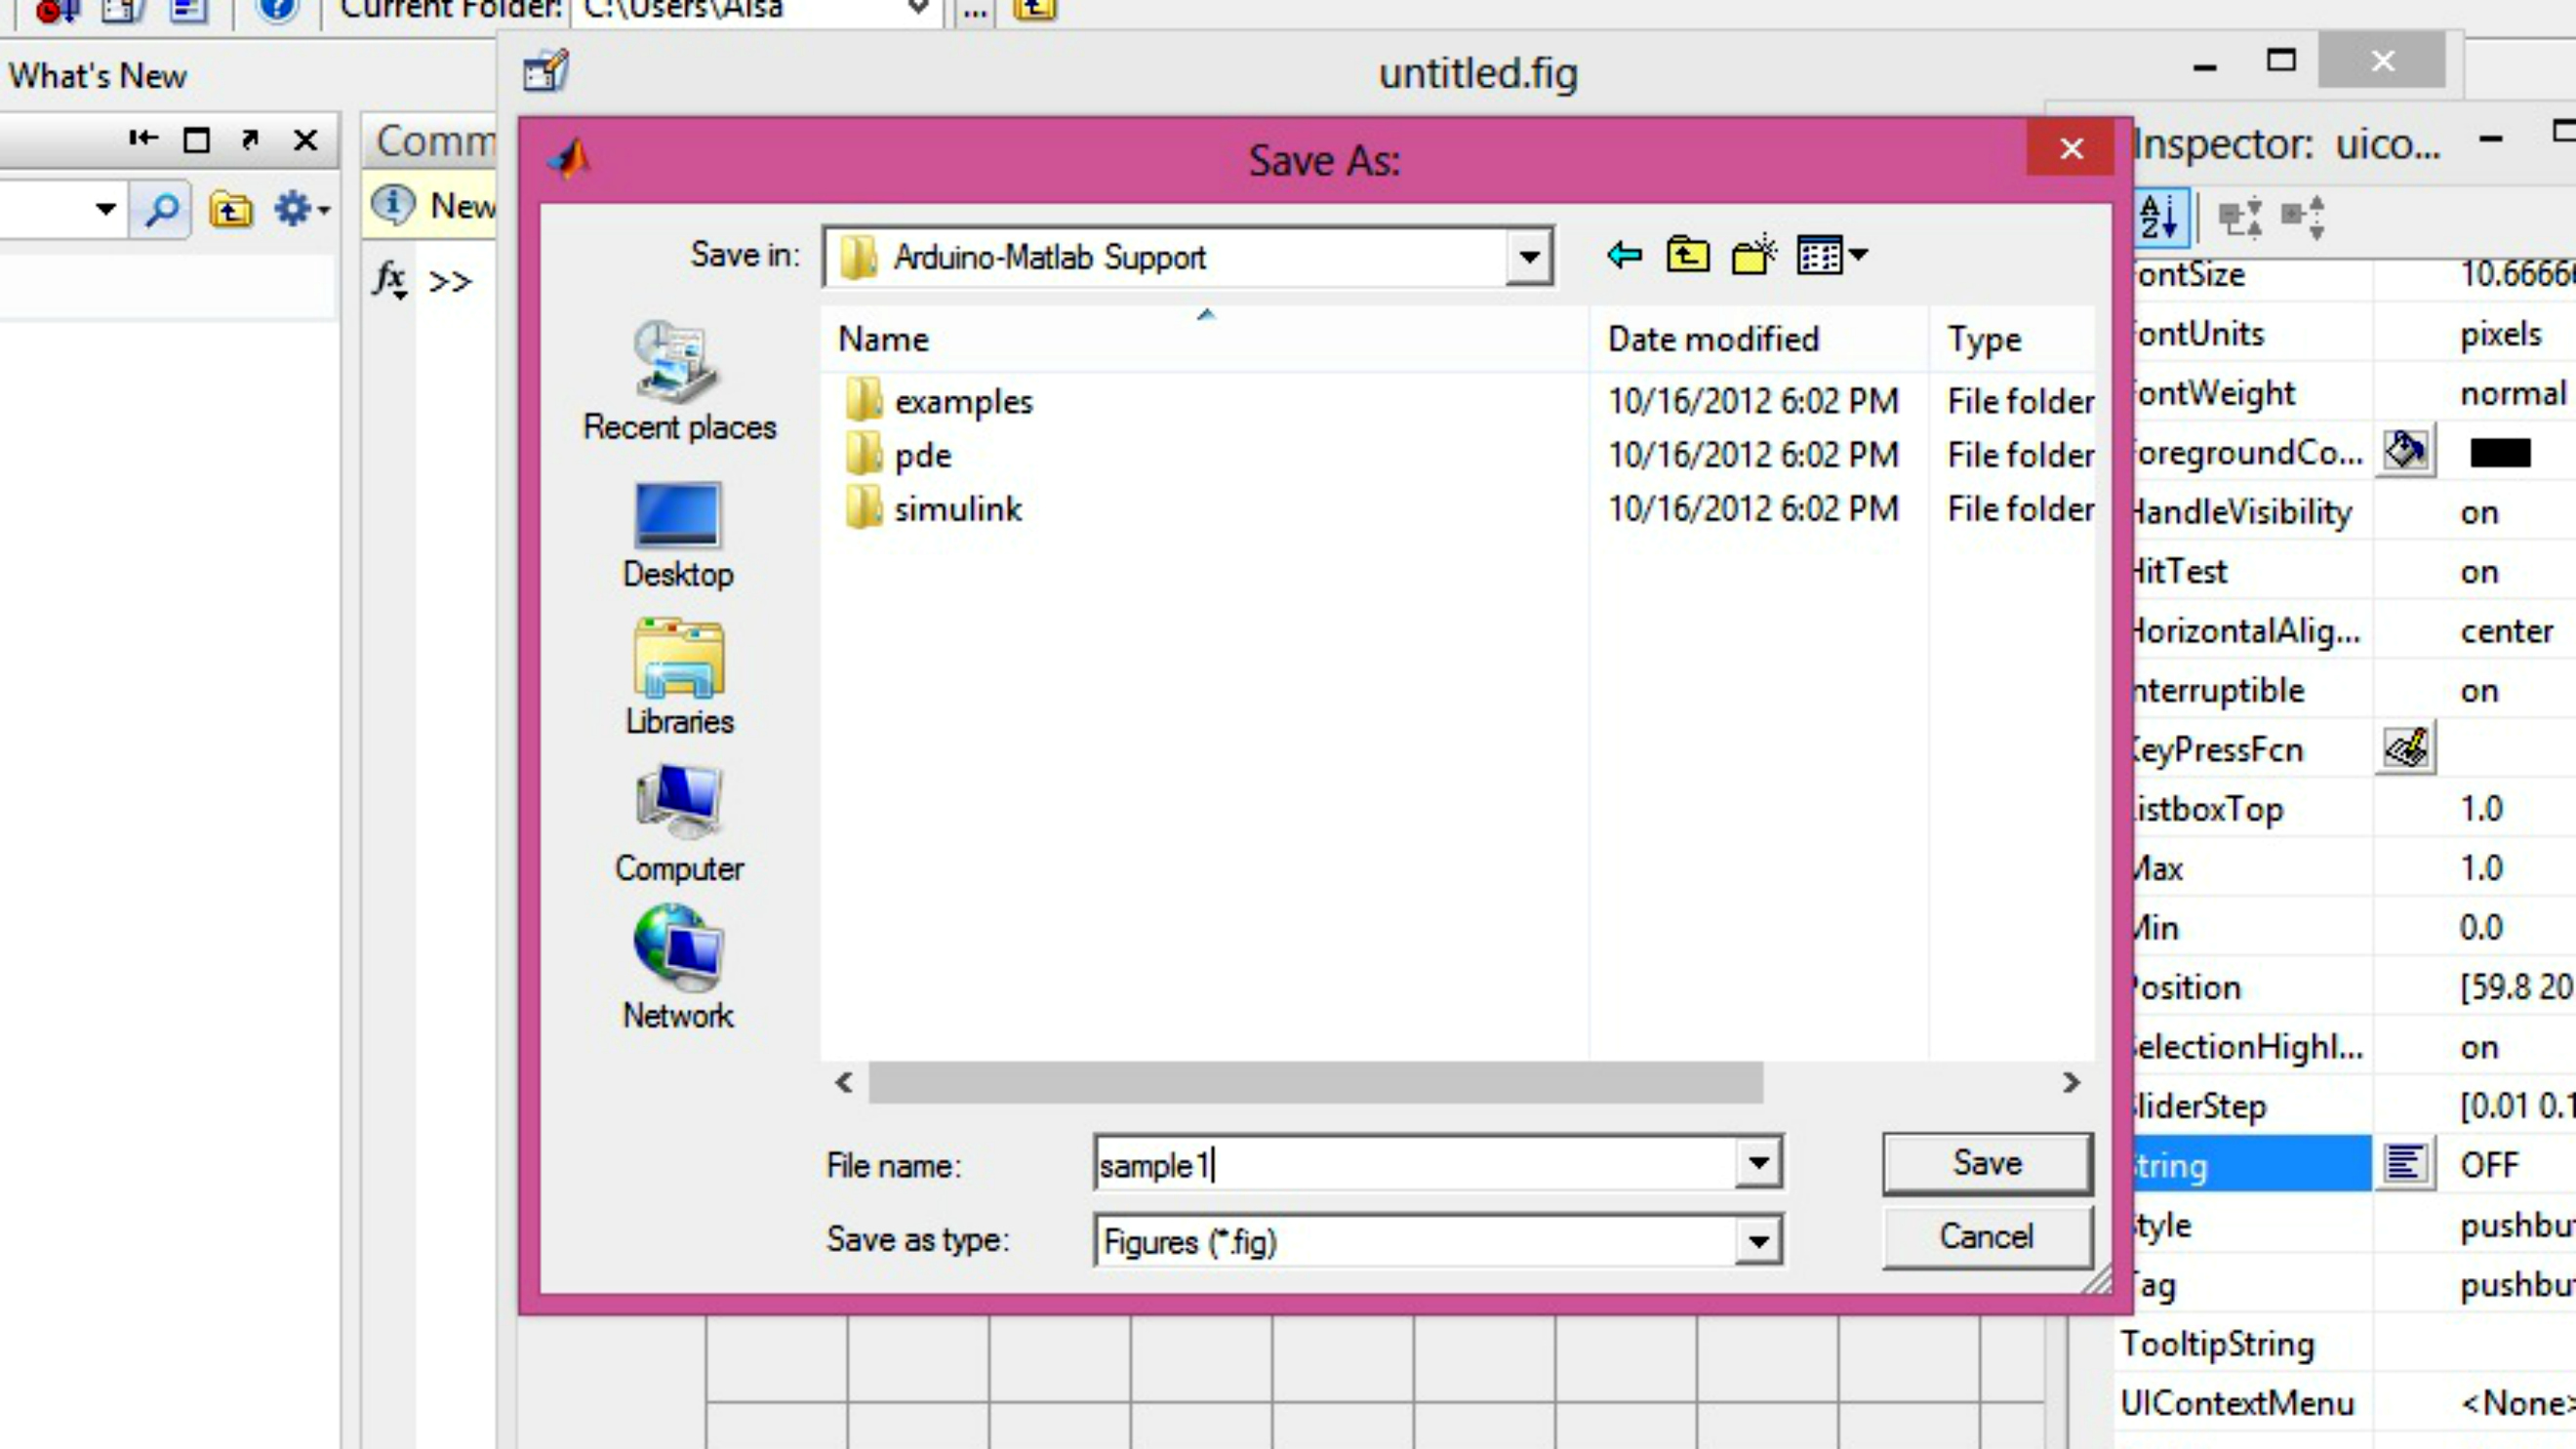Viewport: 2576px width, 1449px height.
Task: Open the Save as type dropdown
Action: coord(1757,1242)
